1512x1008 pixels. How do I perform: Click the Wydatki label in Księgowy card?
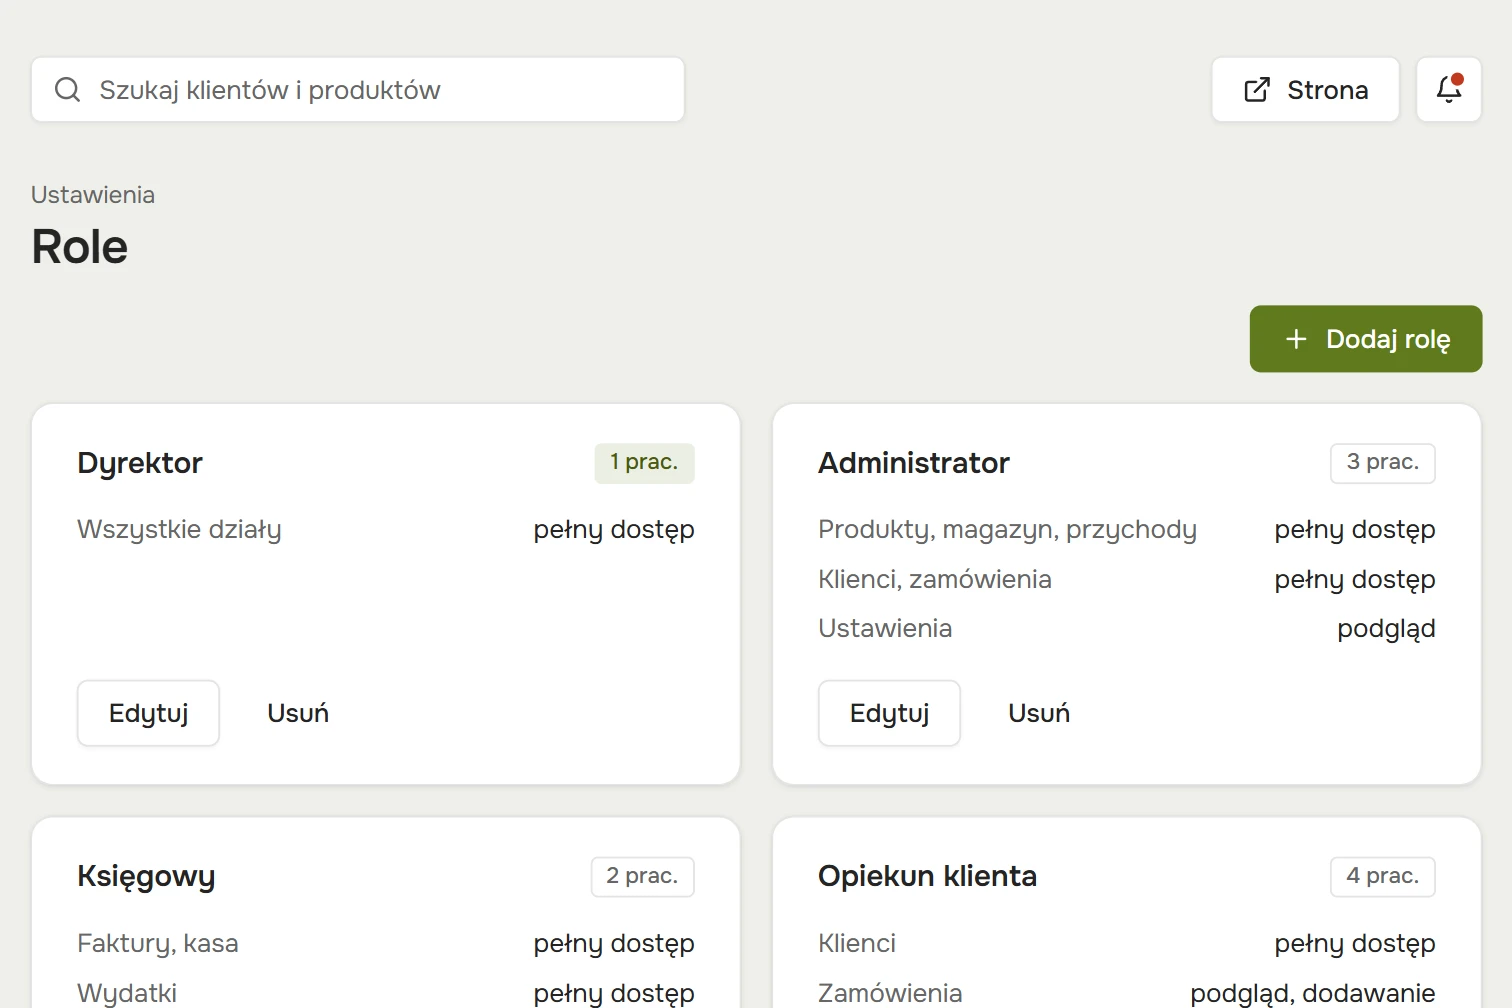(x=127, y=993)
